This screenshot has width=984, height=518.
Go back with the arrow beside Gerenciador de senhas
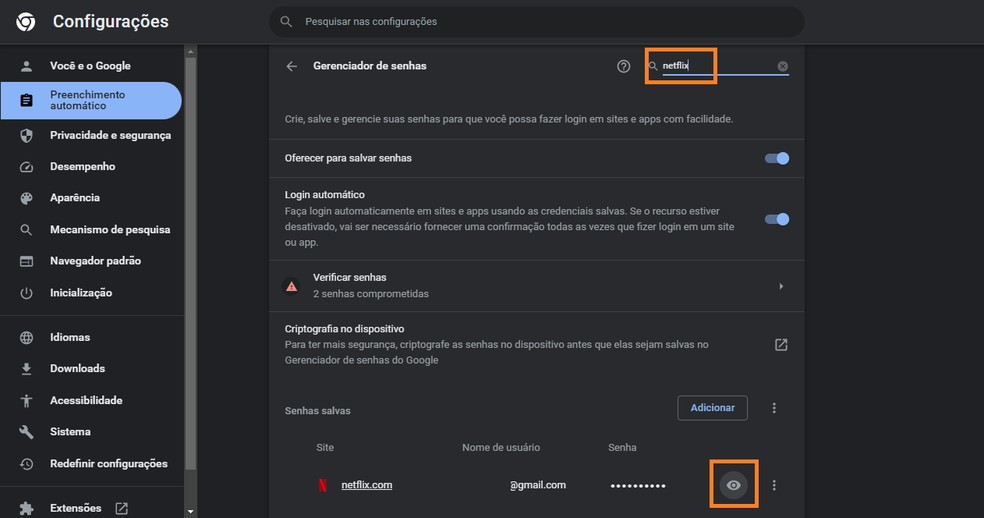[x=292, y=66]
